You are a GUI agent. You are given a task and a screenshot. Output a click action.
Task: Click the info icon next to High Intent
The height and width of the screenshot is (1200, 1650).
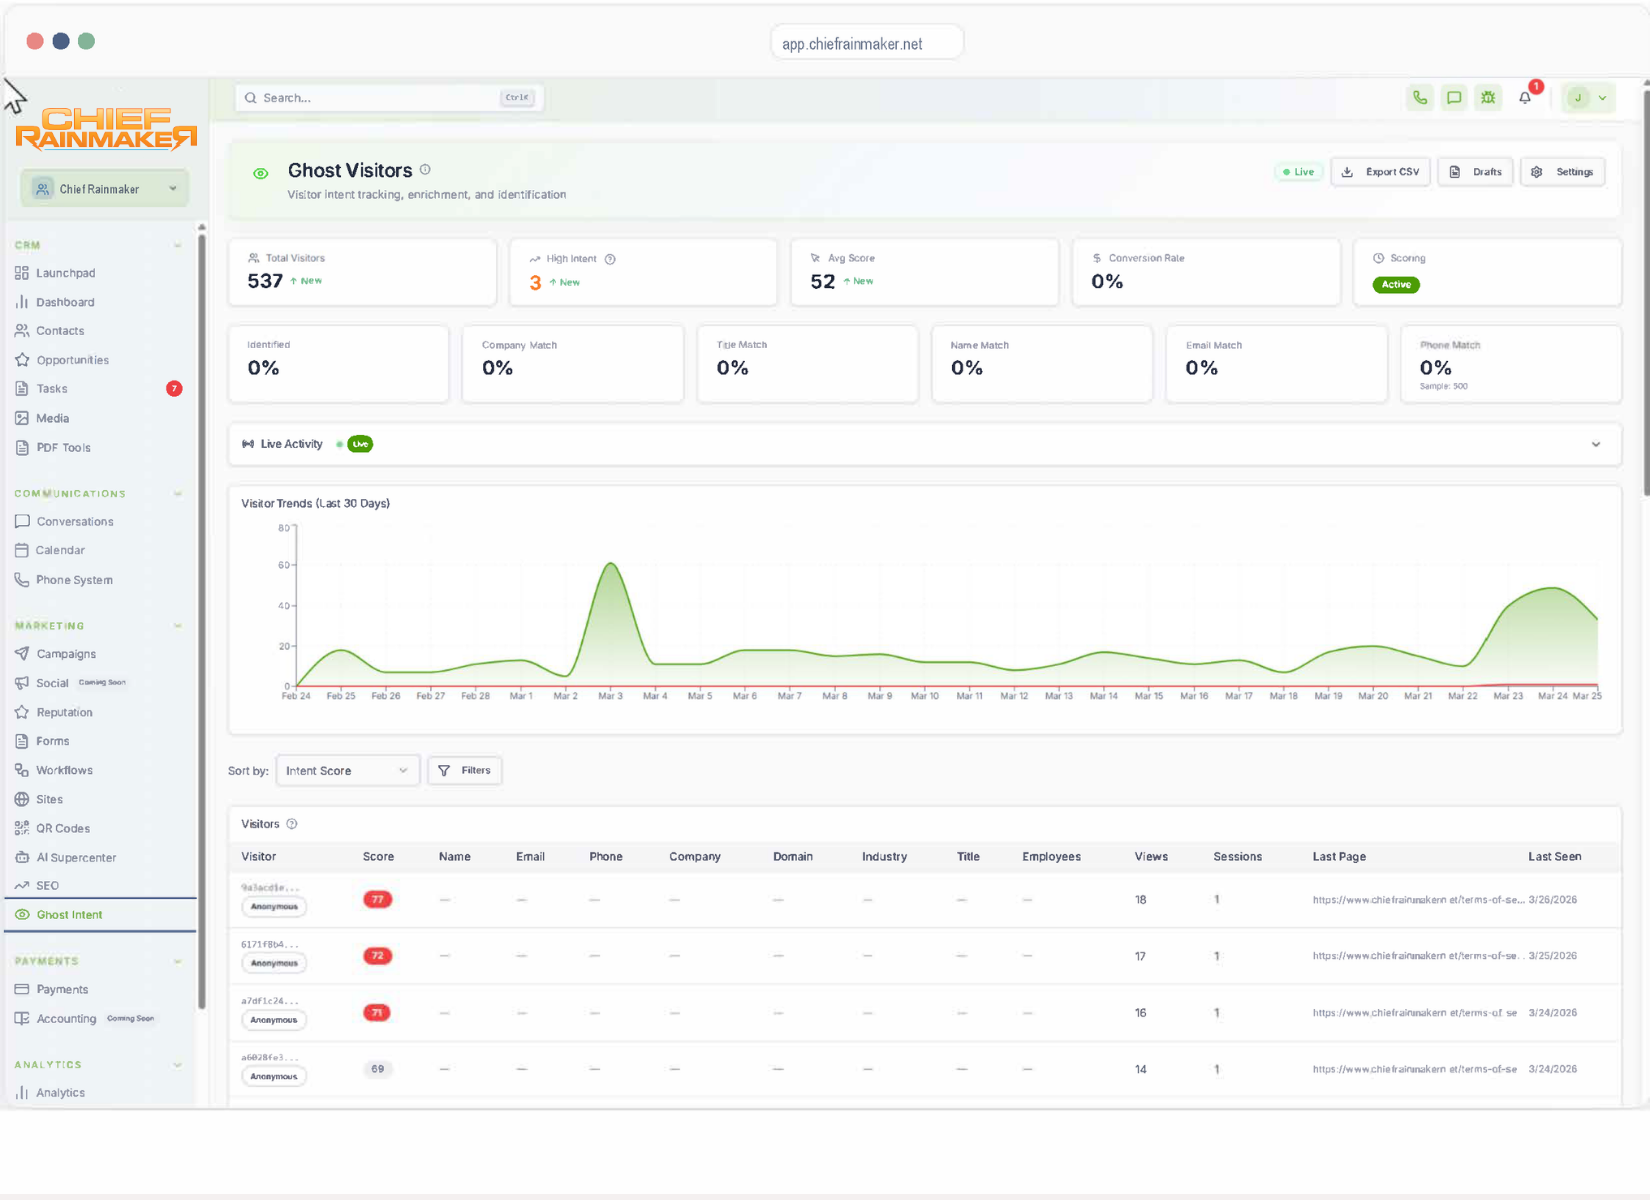coord(610,259)
